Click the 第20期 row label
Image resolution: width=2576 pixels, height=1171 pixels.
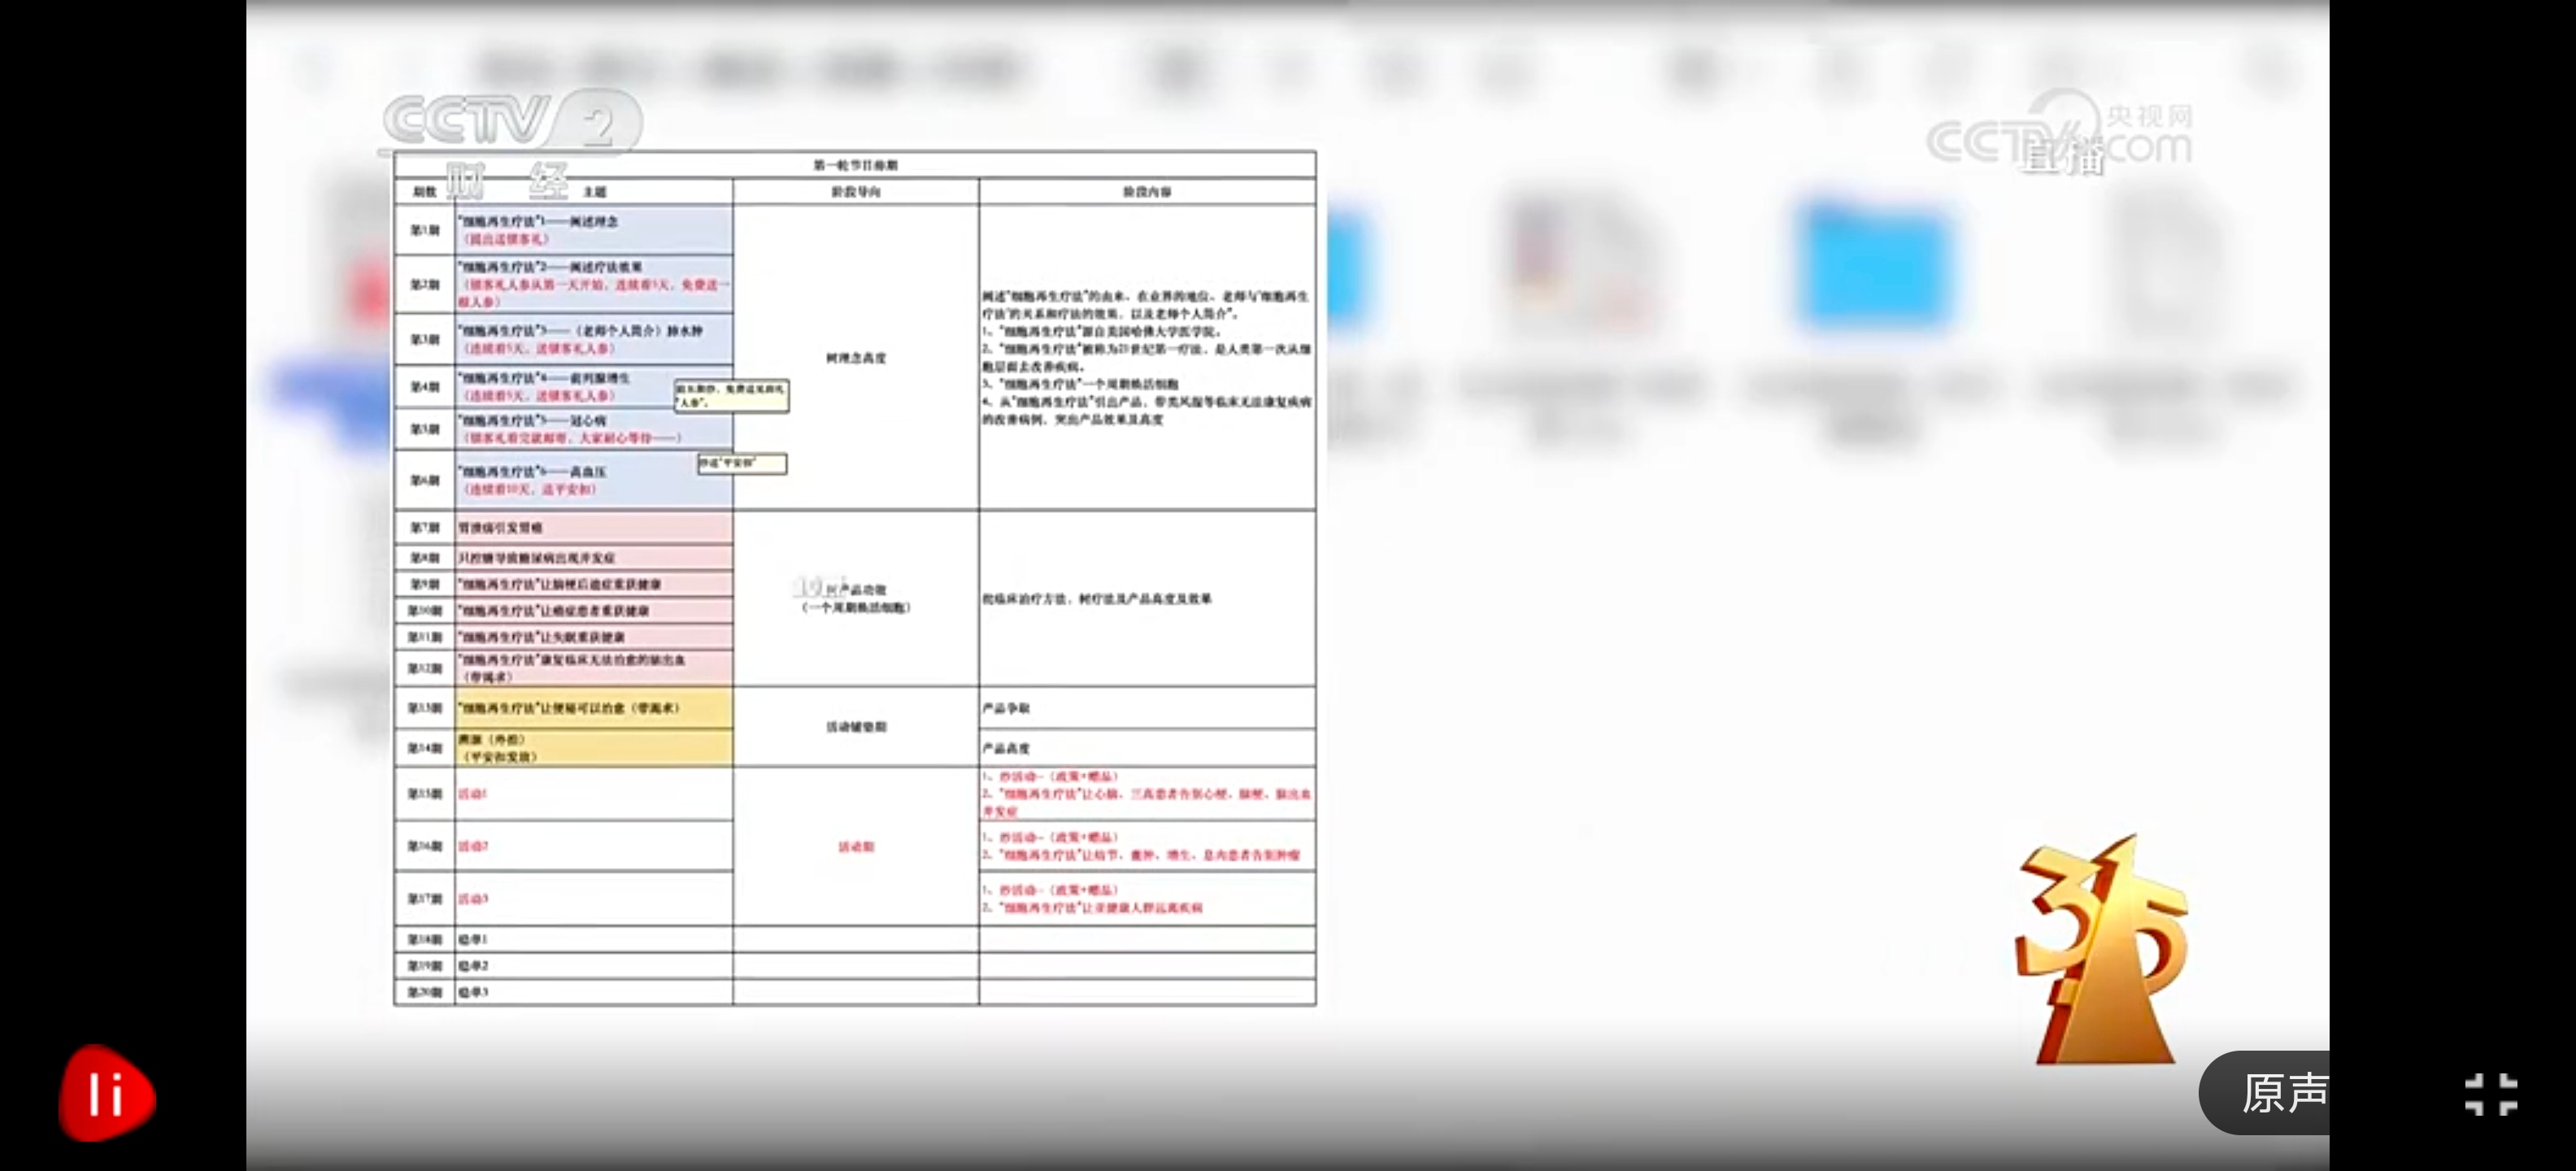(425, 992)
